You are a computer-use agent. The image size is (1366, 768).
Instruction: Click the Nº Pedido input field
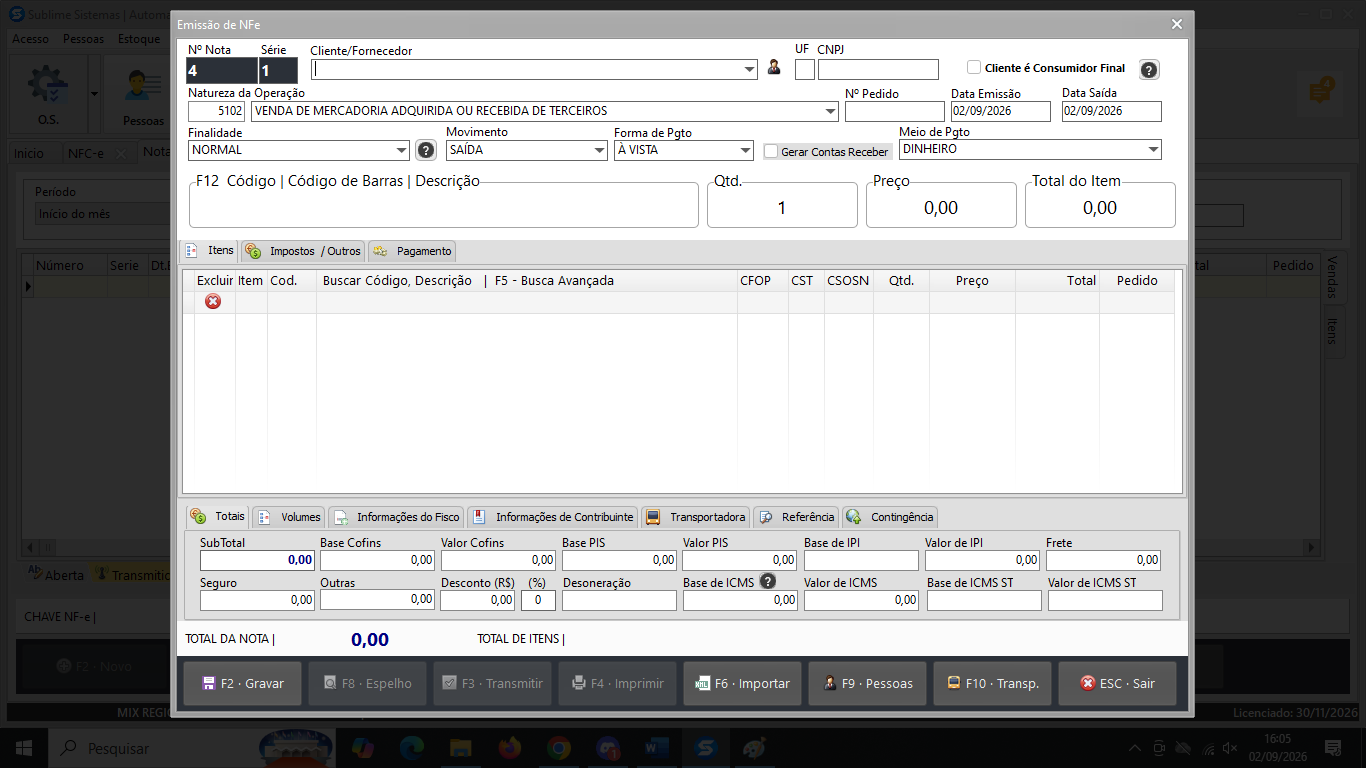pos(894,111)
